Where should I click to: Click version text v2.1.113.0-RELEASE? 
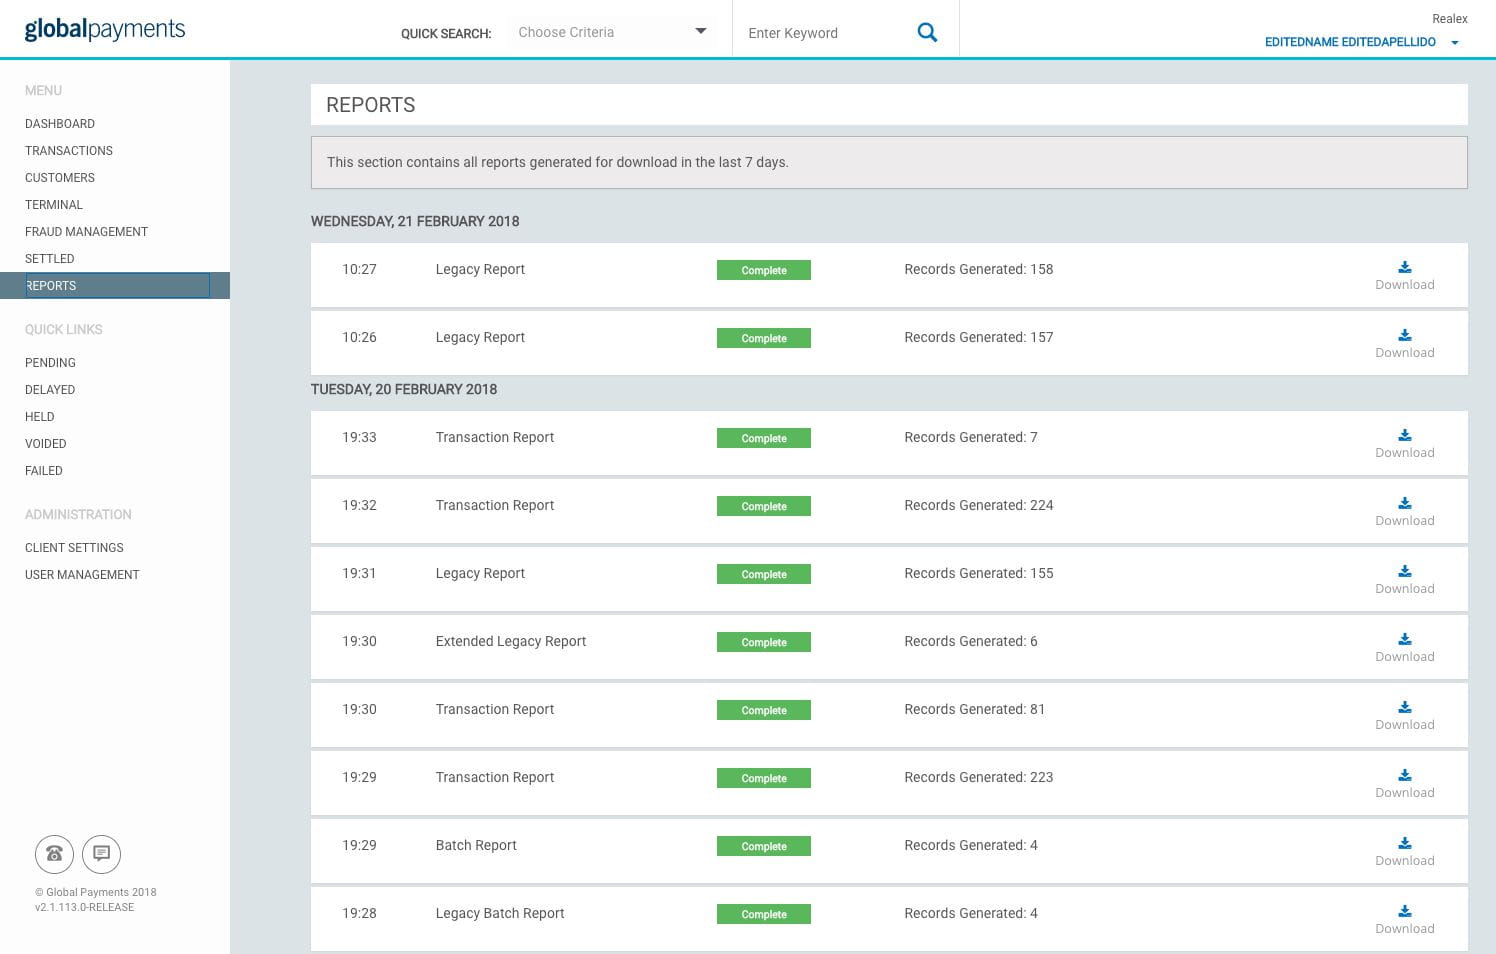coord(84,907)
